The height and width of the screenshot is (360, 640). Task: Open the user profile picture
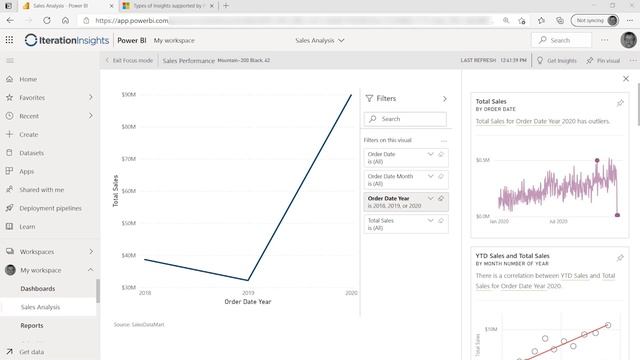click(x=628, y=40)
